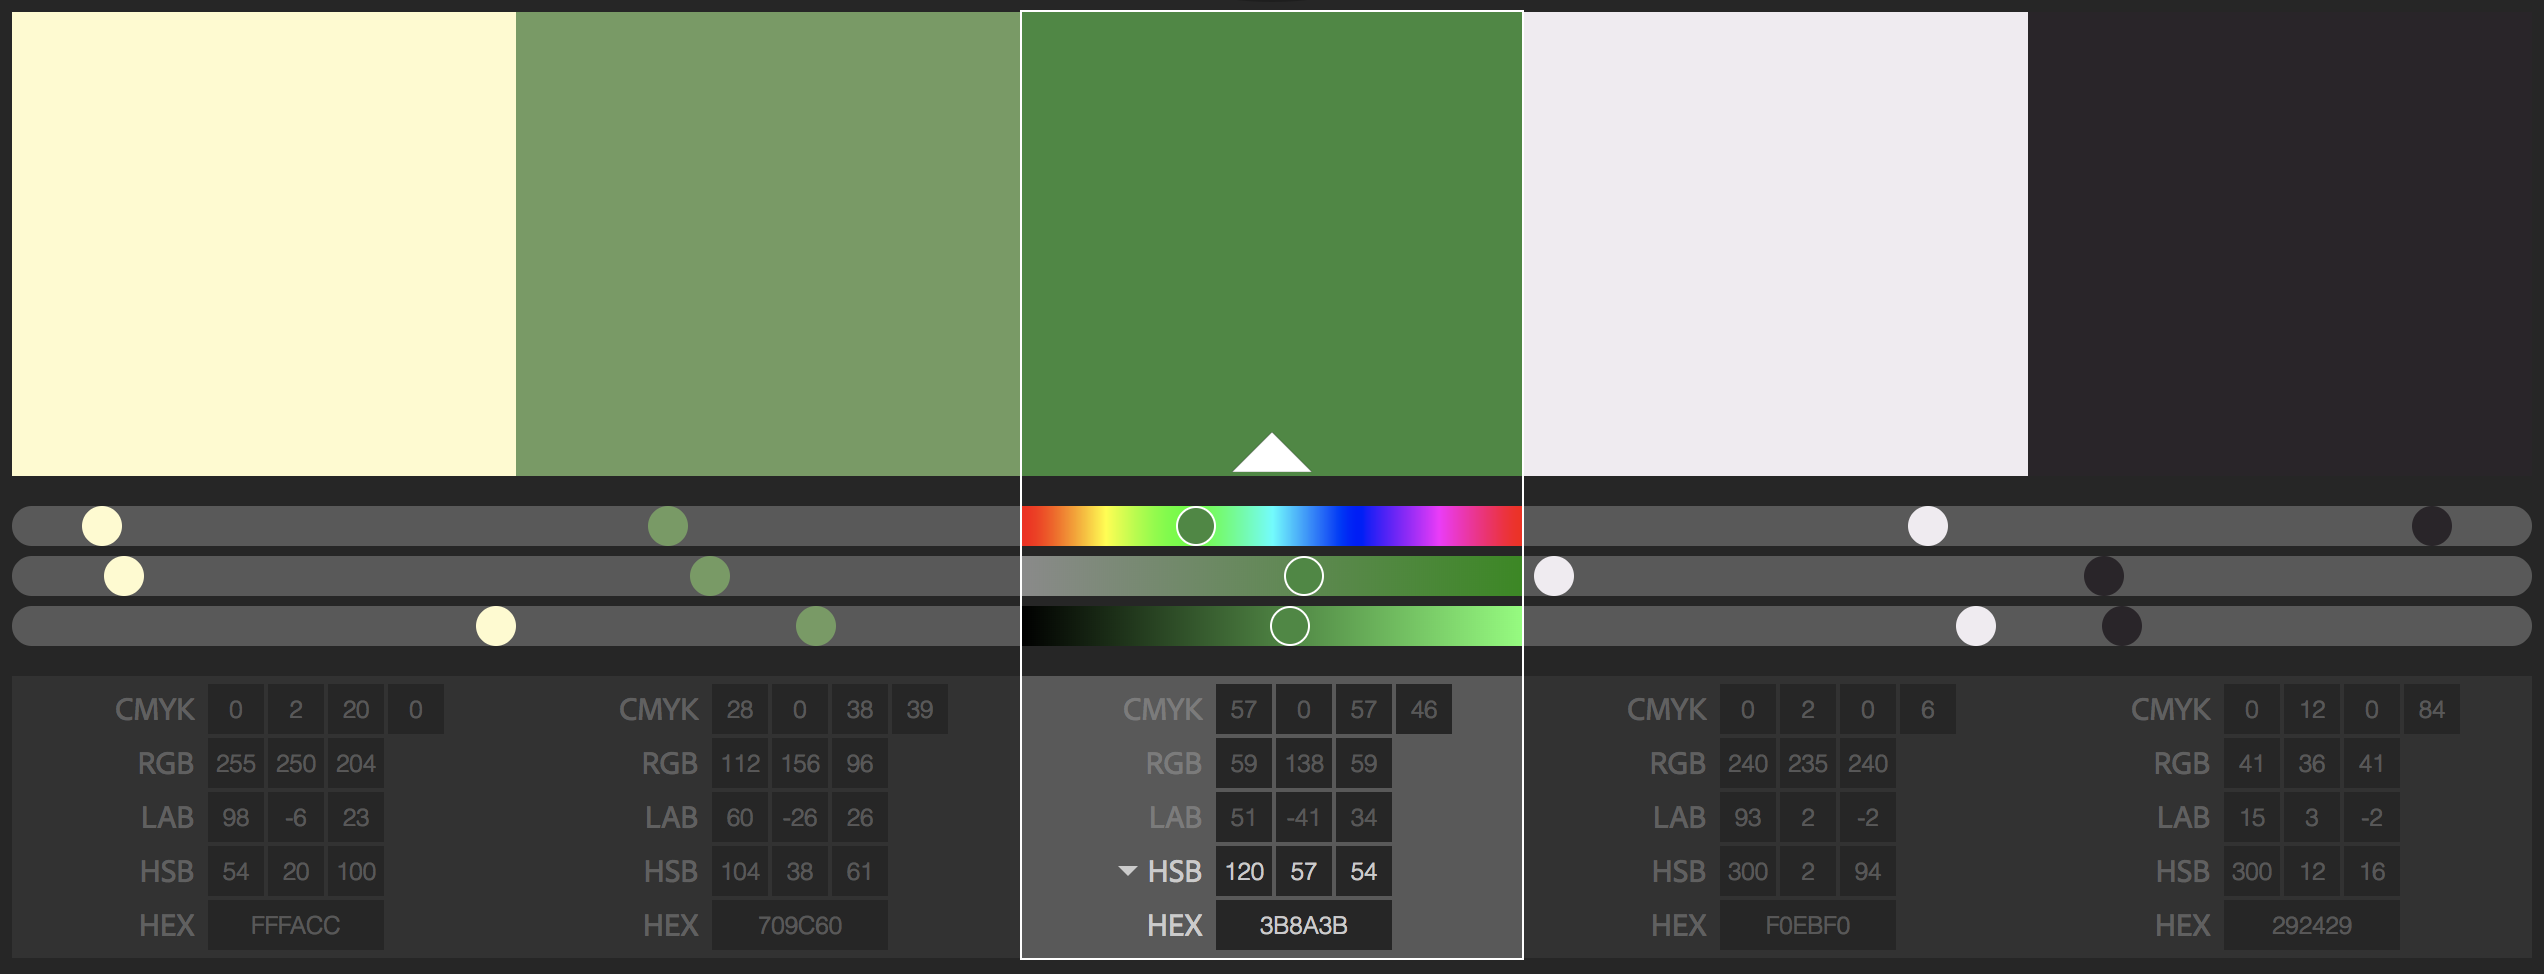
Task: Click the dark handle on brightness row
Action: [x=2122, y=626]
